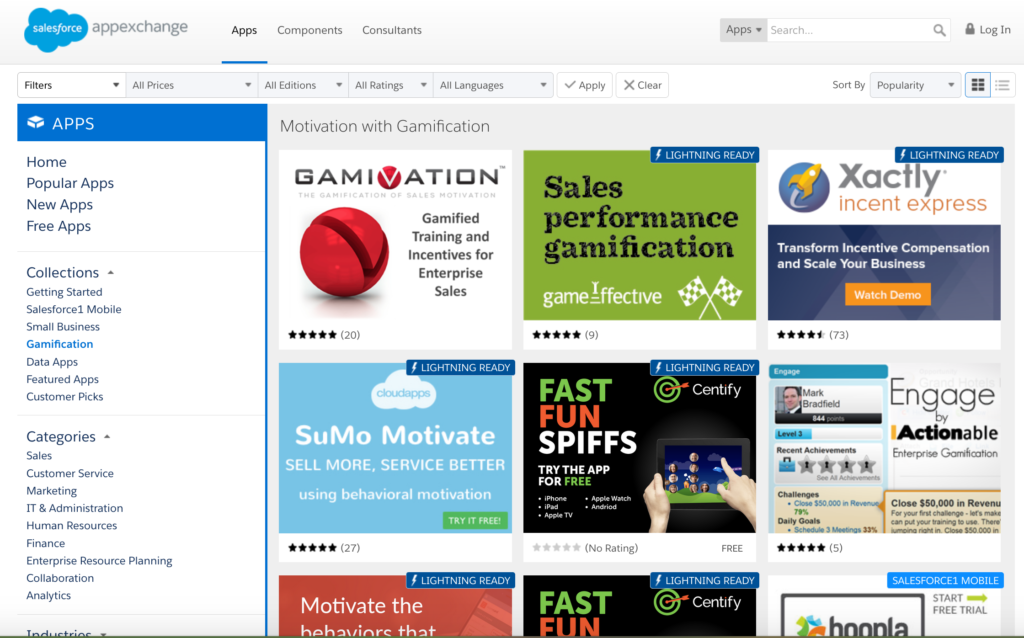
Task: Collapse the Categories section
Action: coord(107,436)
